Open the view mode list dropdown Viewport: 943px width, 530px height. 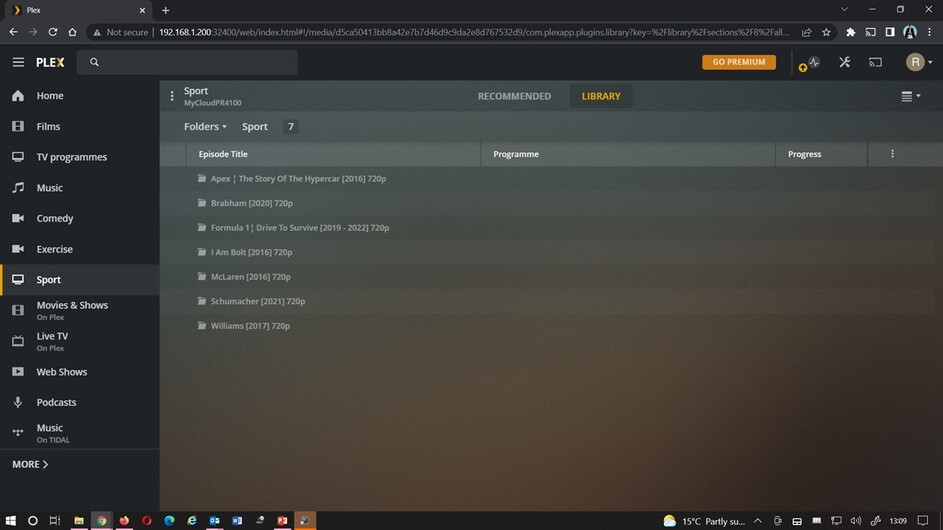click(x=911, y=96)
